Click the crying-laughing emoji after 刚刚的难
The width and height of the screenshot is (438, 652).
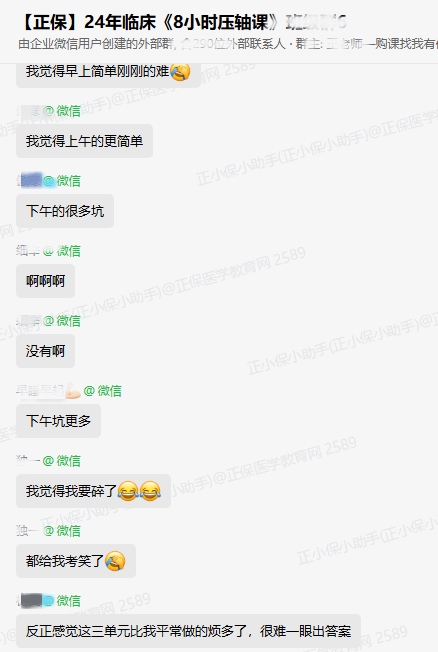click(180, 72)
